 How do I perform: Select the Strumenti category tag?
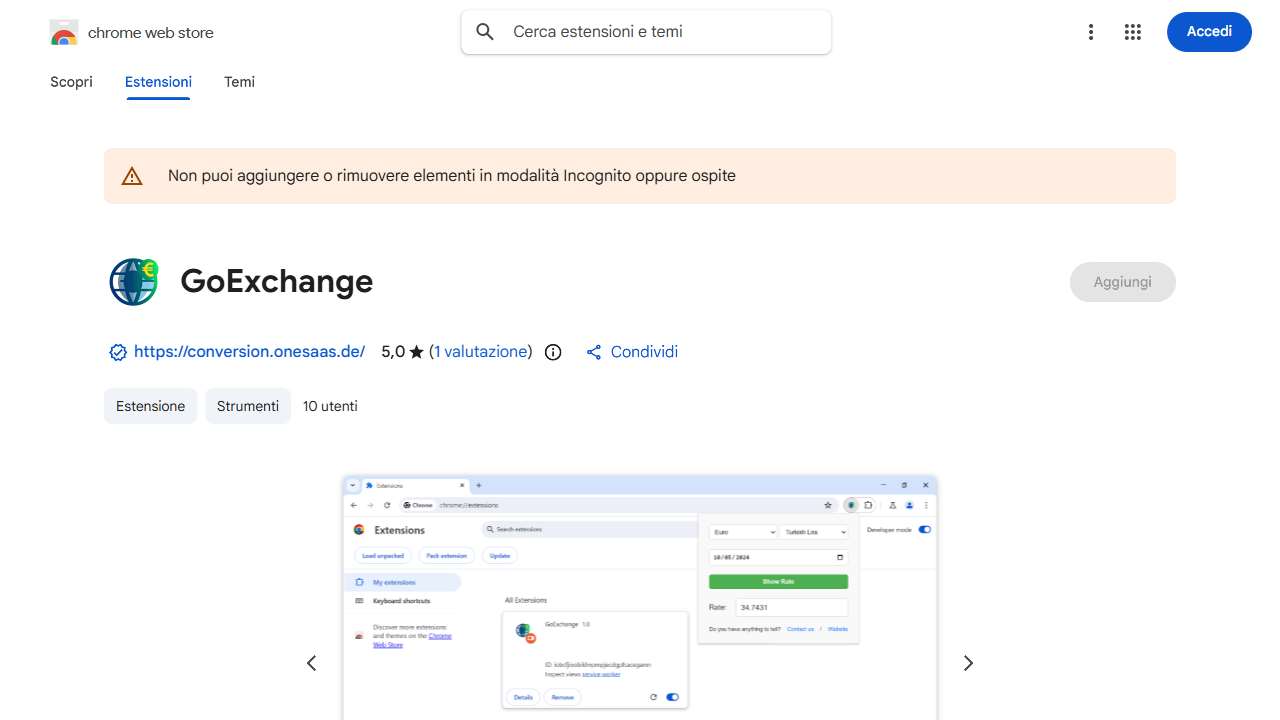247,406
